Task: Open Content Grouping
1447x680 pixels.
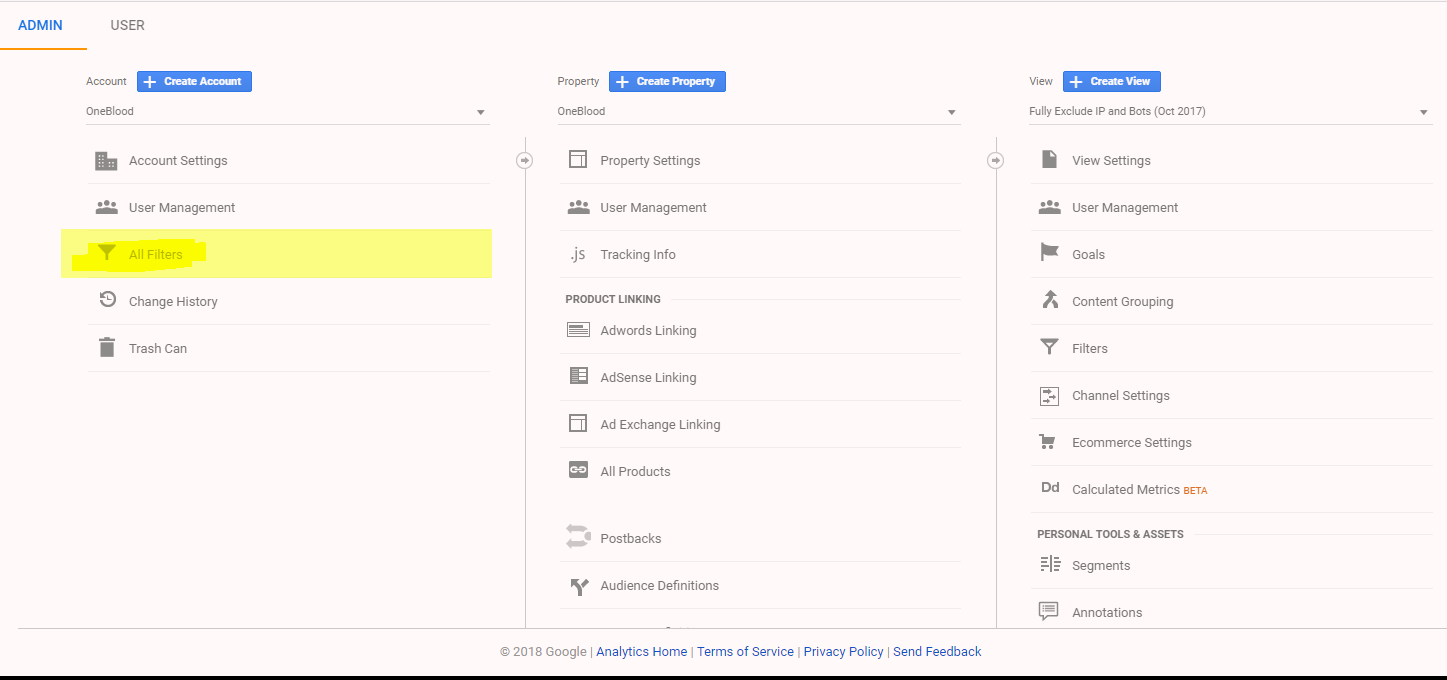Action: click(1123, 302)
